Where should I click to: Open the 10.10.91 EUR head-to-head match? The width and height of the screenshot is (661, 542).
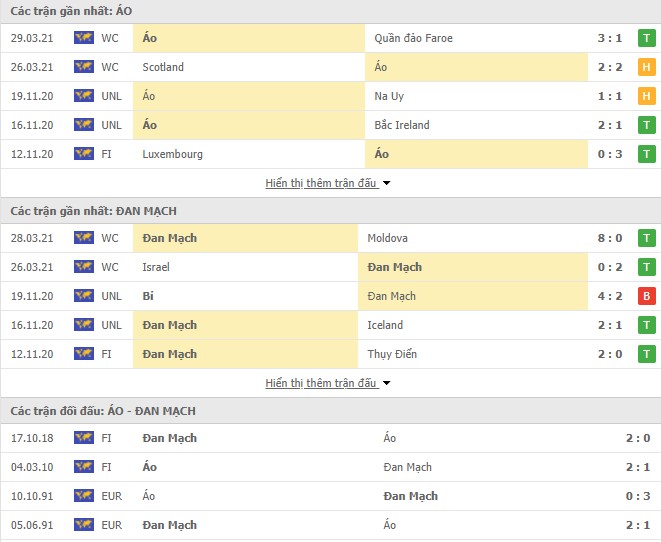[330, 496]
